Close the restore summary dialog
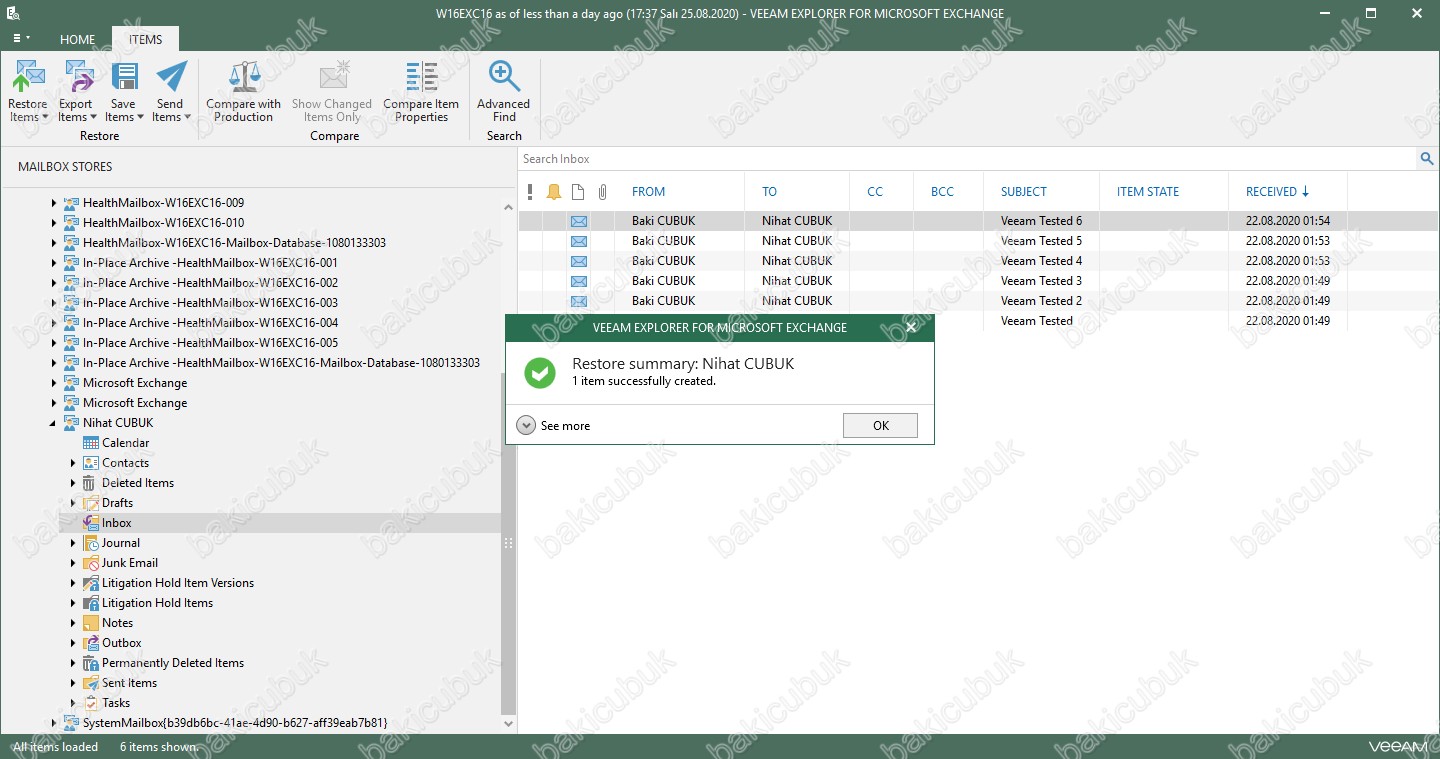Screen dimensions: 1440x759 tap(911, 327)
